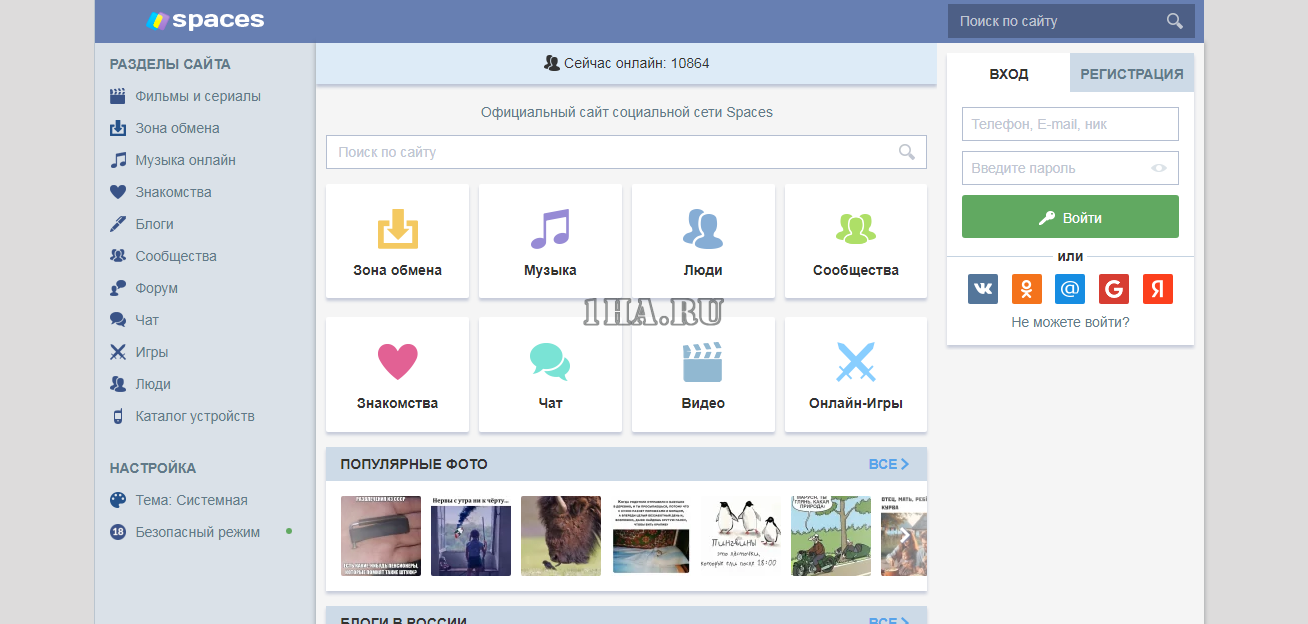Focus the Телефон, E-mail, ник field
1308x624 pixels.
pyautogui.click(x=1070, y=124)
